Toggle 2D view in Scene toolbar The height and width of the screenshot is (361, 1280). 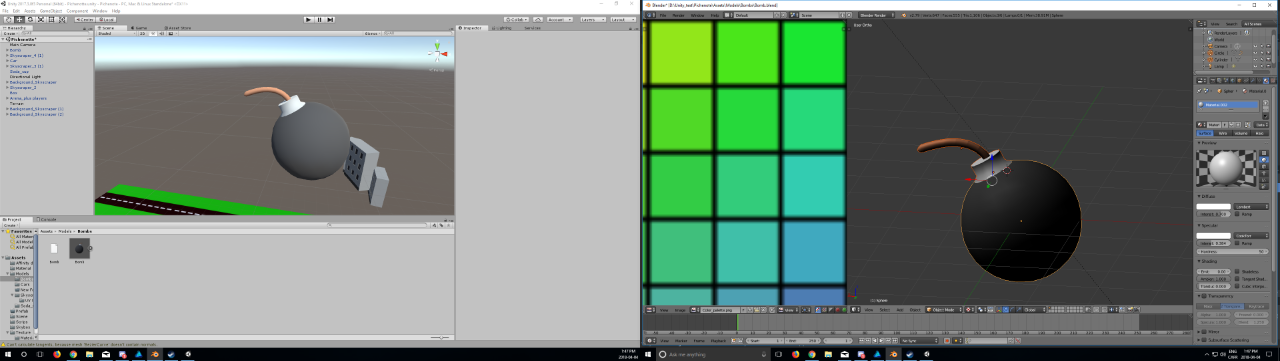pyautogui.click(x=143, y=33)
